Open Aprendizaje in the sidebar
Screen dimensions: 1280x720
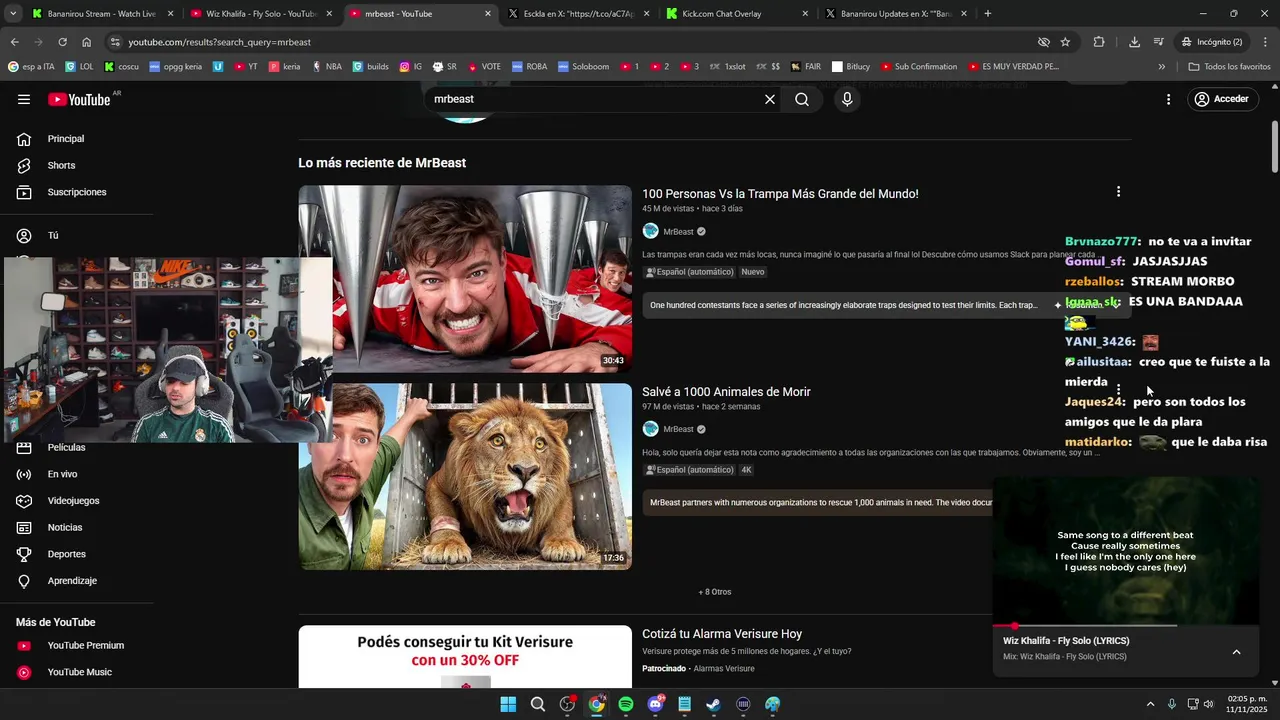pyautogui.click(x=72, y=581)
